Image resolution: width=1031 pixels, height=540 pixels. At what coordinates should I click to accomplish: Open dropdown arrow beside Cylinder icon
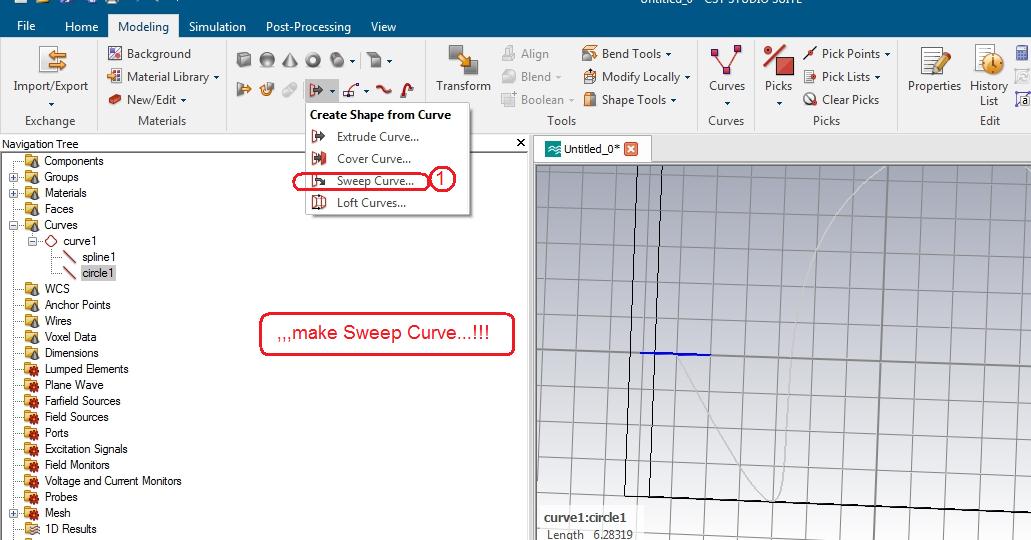point(352,61)
